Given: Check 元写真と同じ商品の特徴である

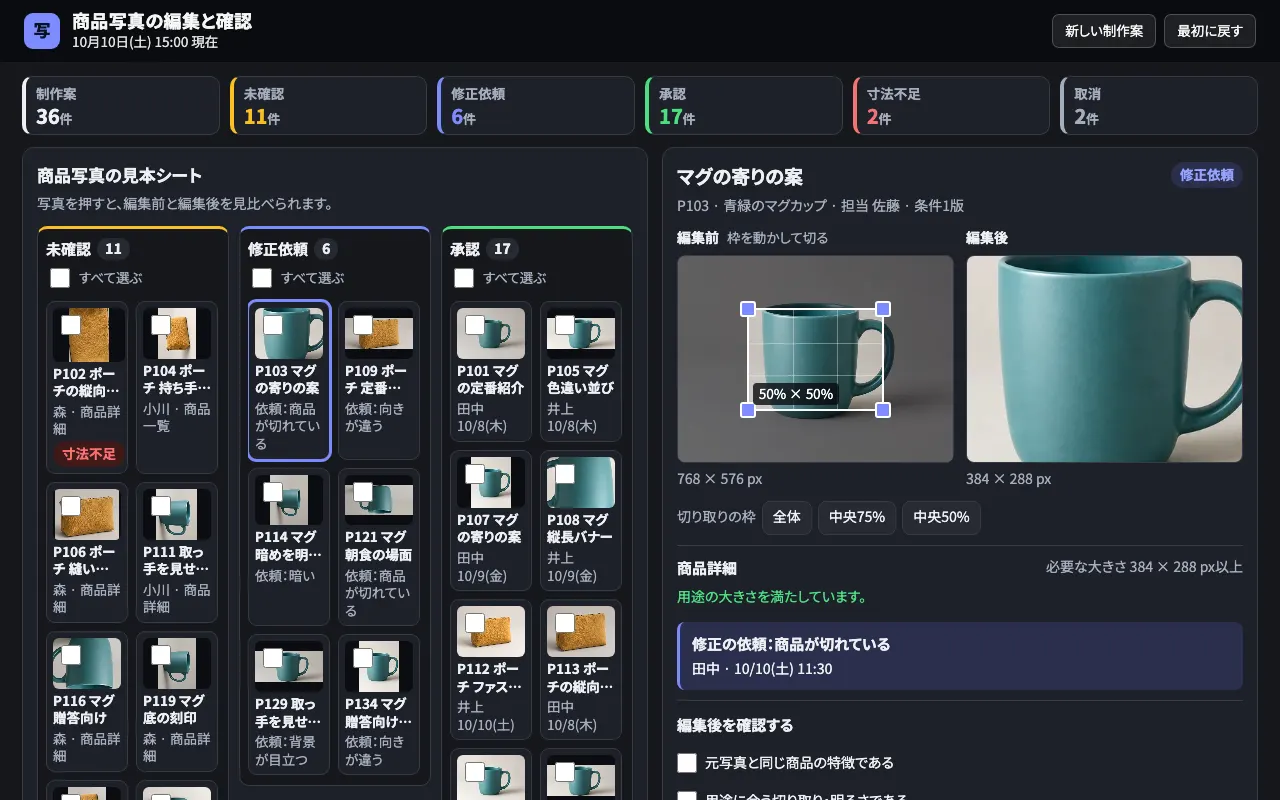Looking at the screenshot, I should pyautogui.click(x=687, y=763).
